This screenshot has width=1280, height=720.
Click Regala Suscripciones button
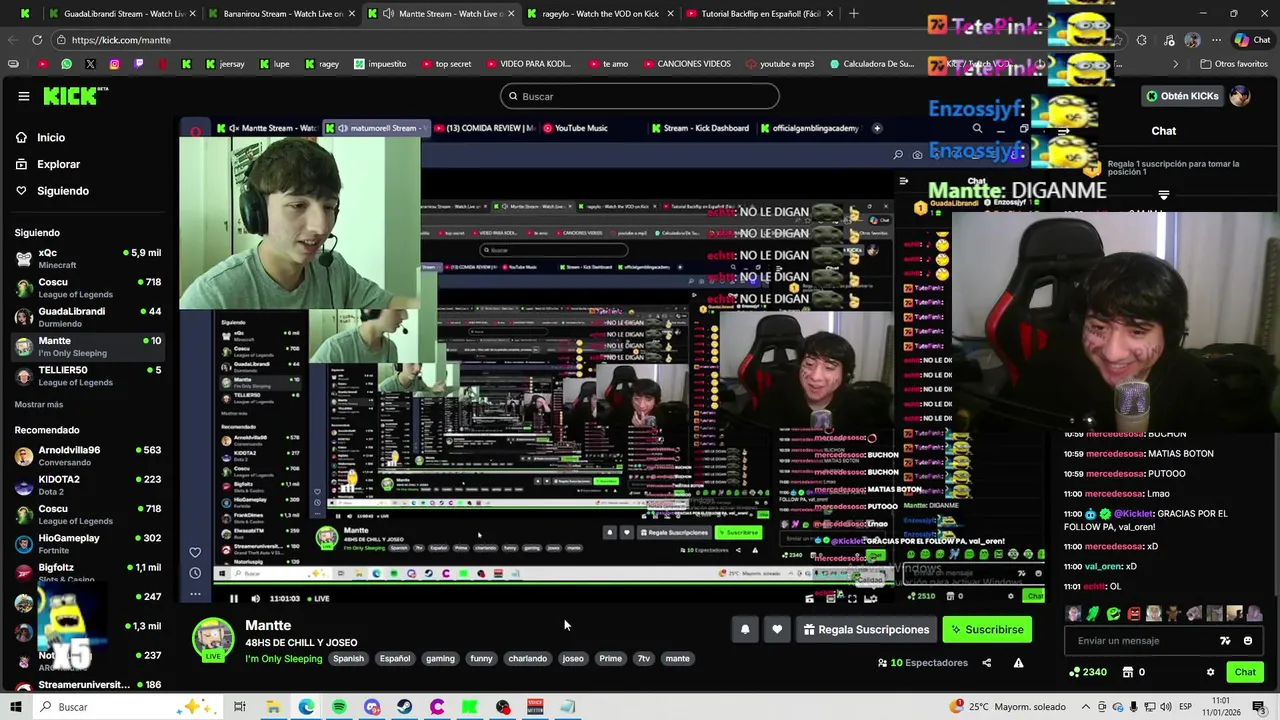[866, 629]
